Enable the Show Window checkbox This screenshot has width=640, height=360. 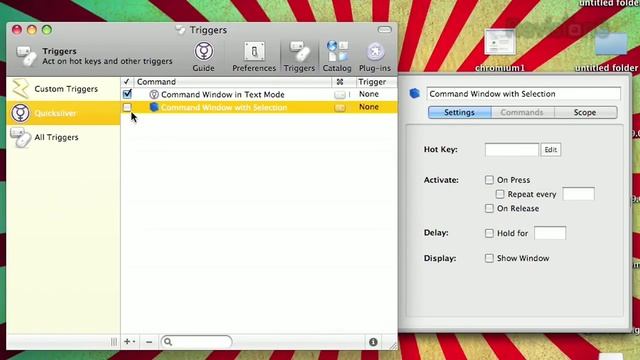[x=489, y=258]
